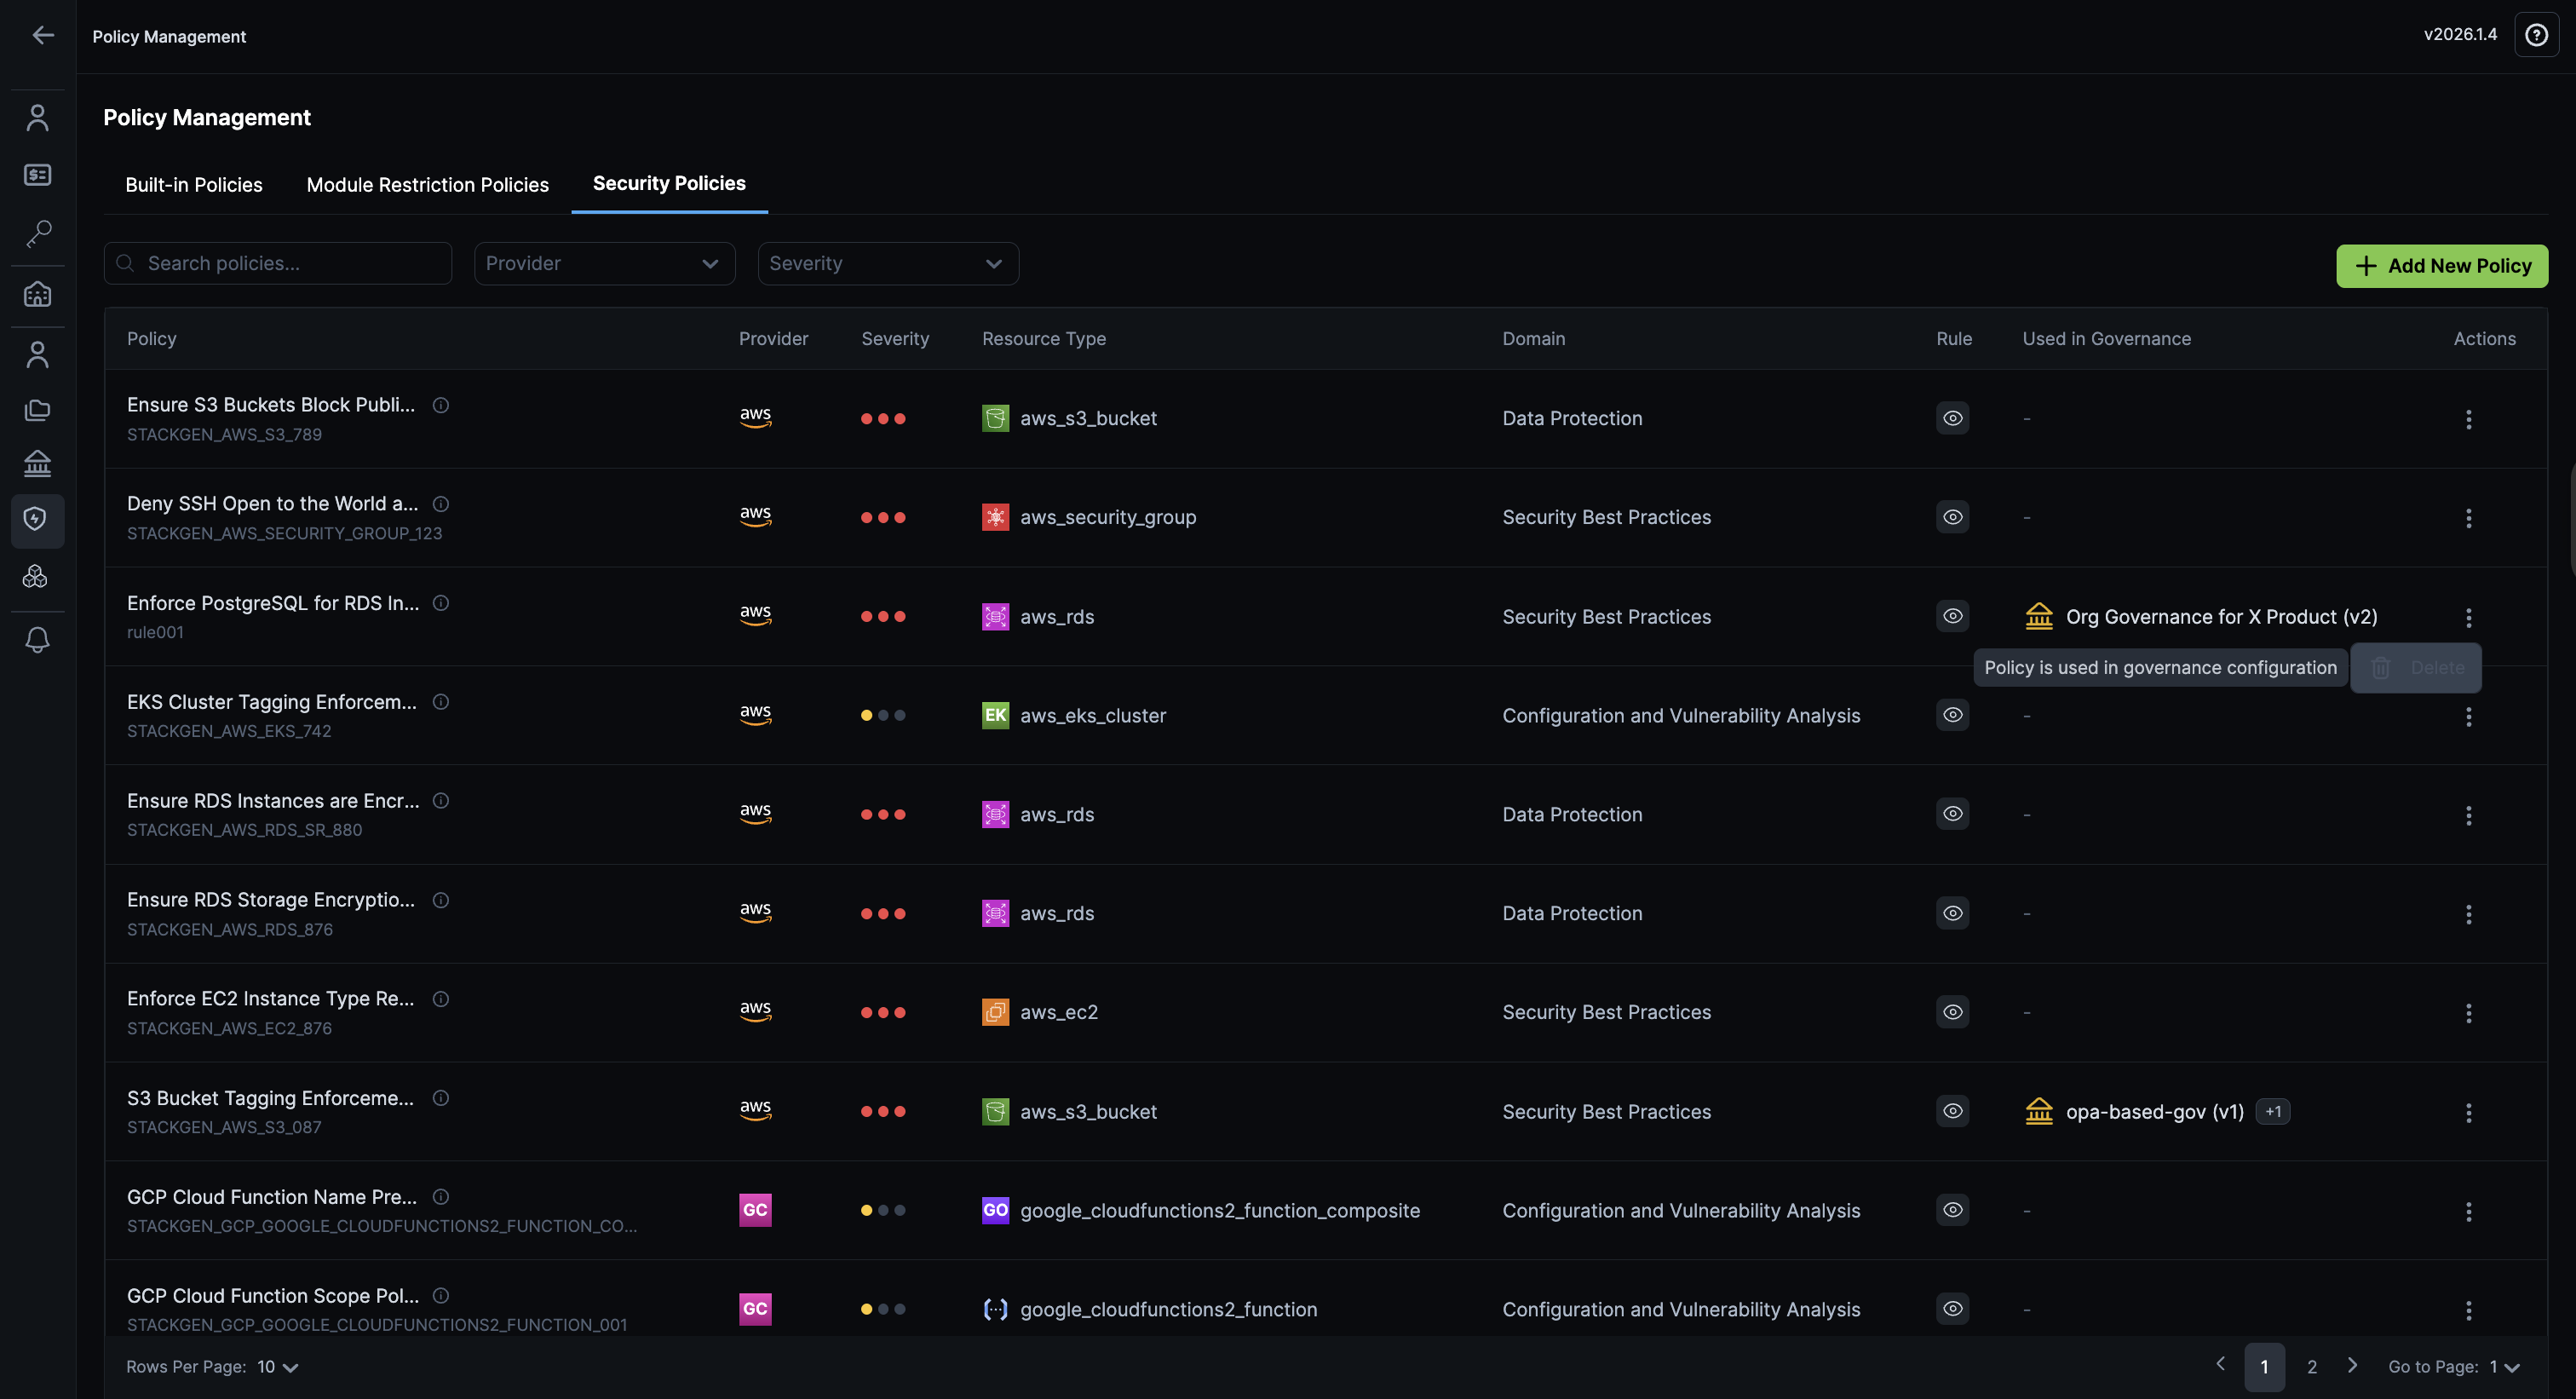The image size is (2576, 1399).
Task: Go to page 2 of policies
Action: [2311, 1367]
